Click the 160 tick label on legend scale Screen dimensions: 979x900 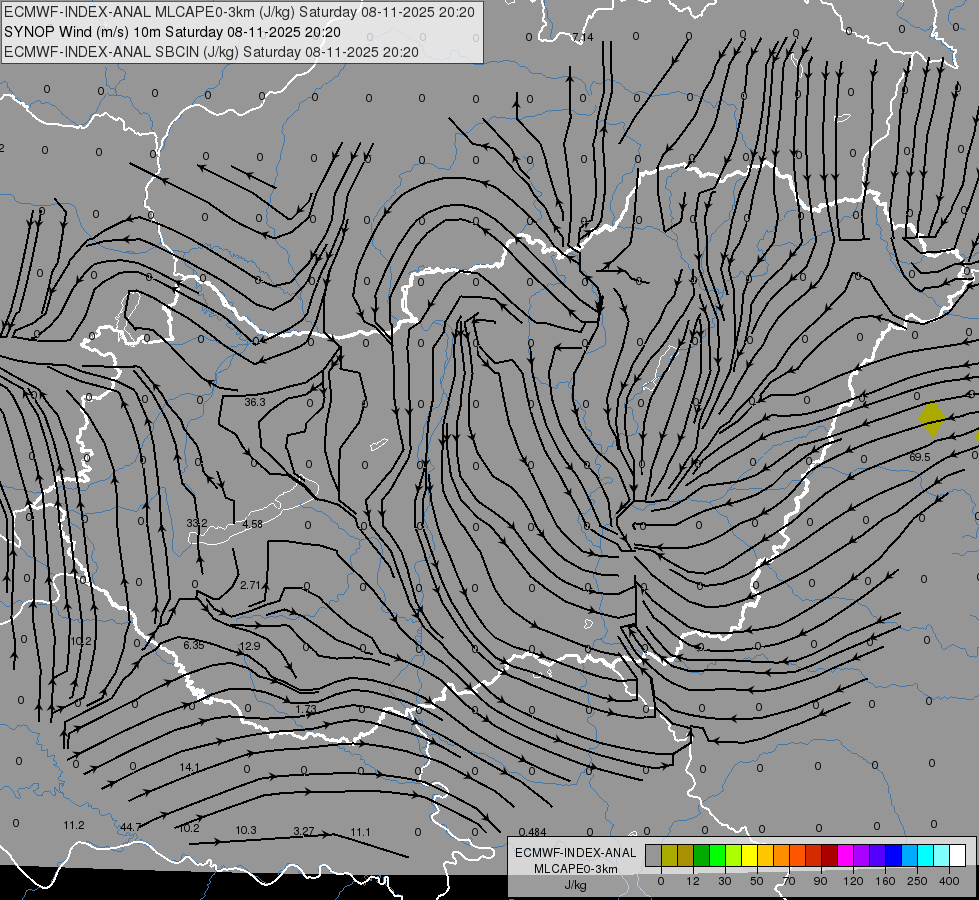tap(886, 881)
